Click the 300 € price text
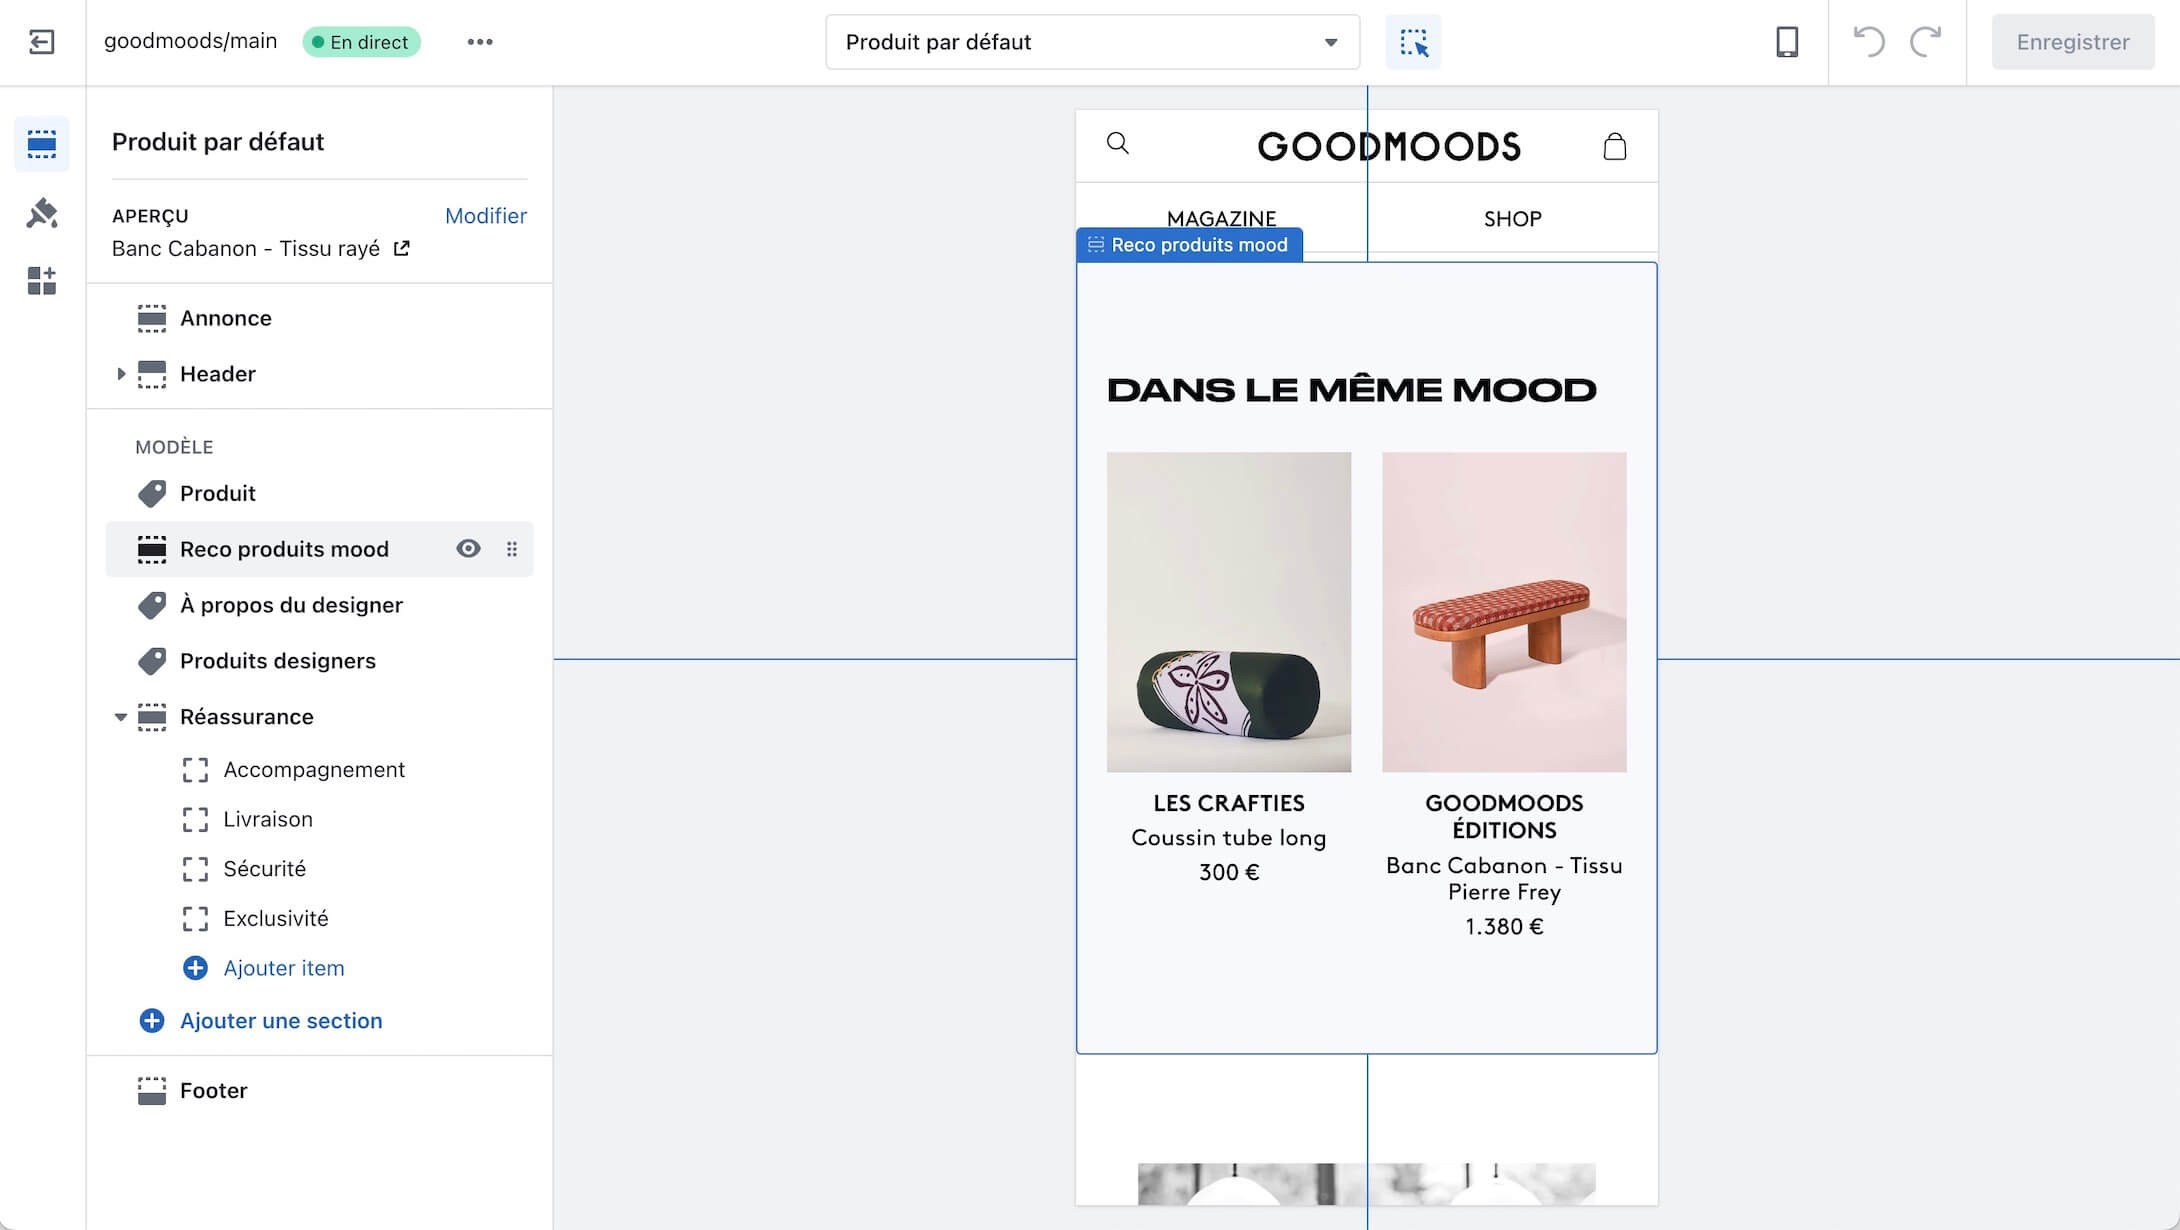 click(x=1229, y=872)
